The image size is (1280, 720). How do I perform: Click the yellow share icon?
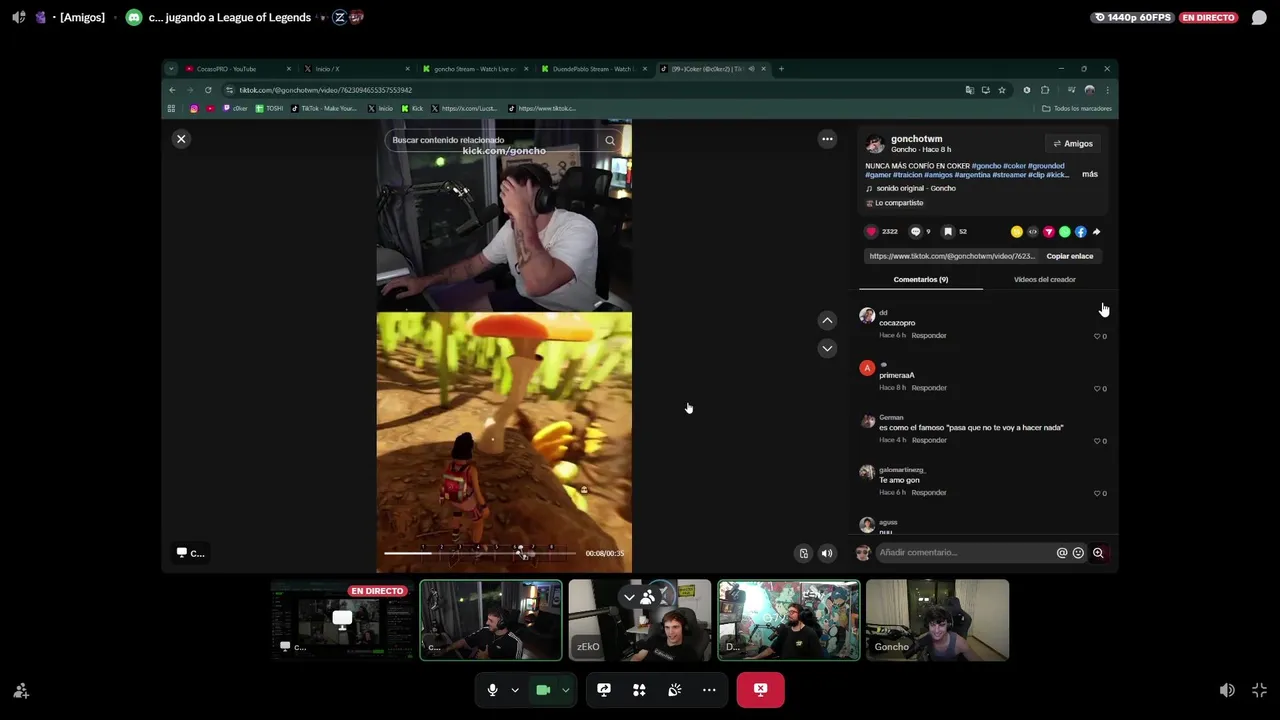pyautogui.click(x=1017, y=232)
